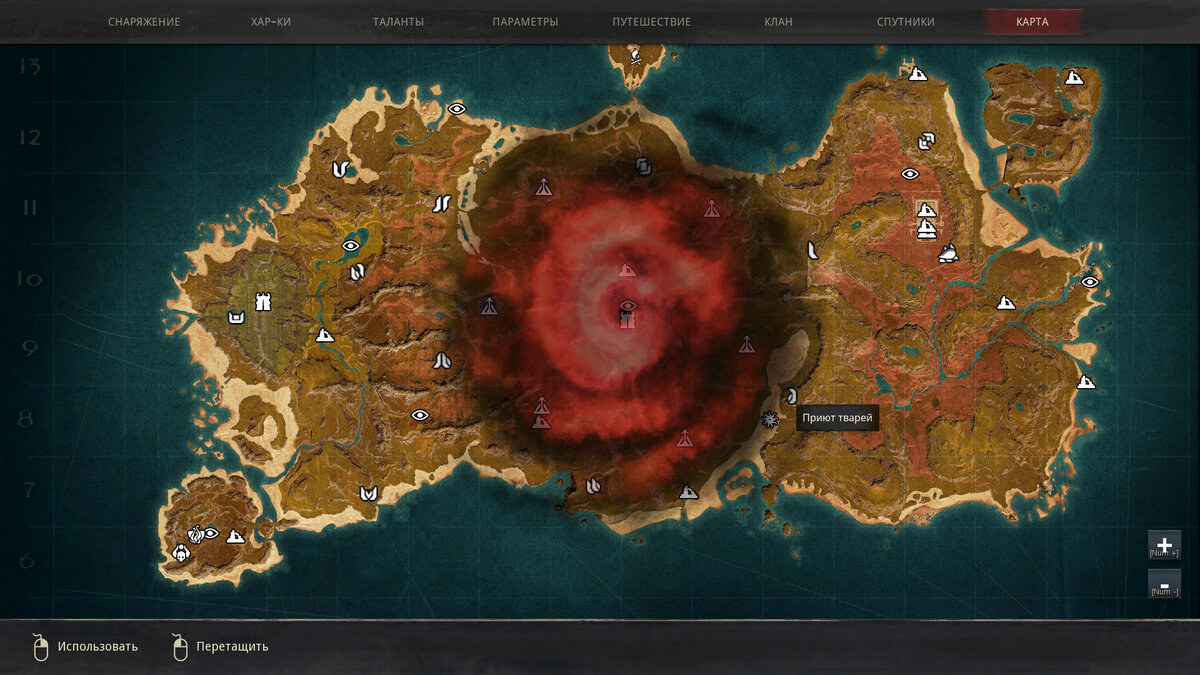Click stacked-squares icon at storm's northern edge

(x=644, y=167)
